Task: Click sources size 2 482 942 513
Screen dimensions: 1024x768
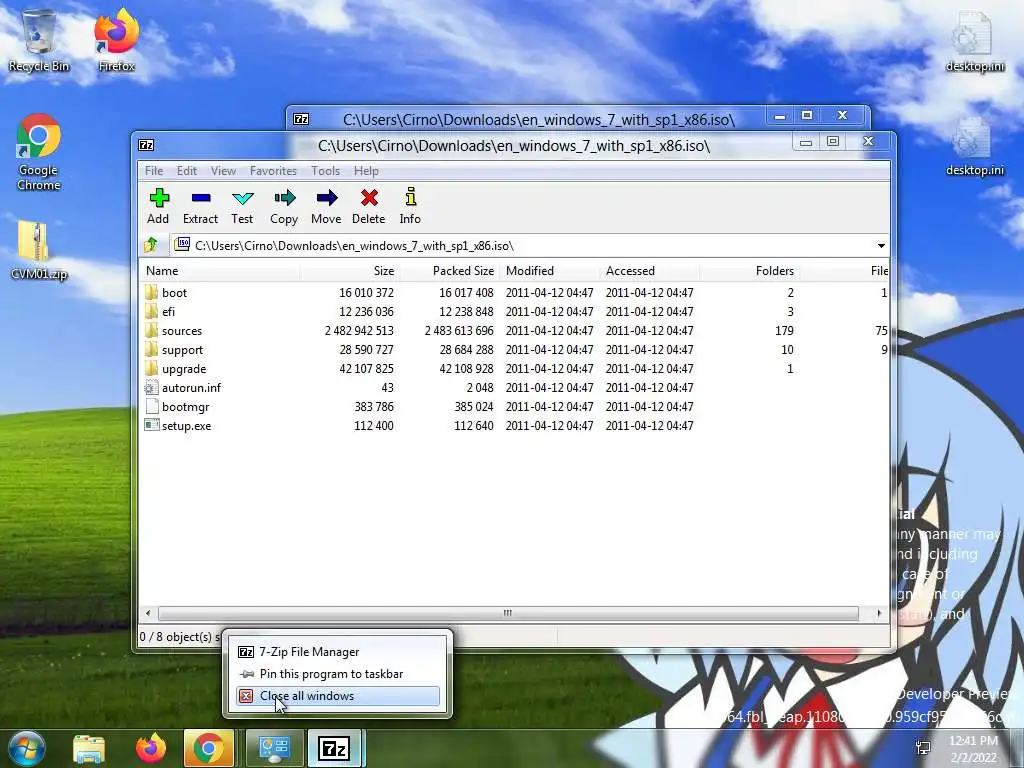Action: pyautogui.click(x=359, y=330)
